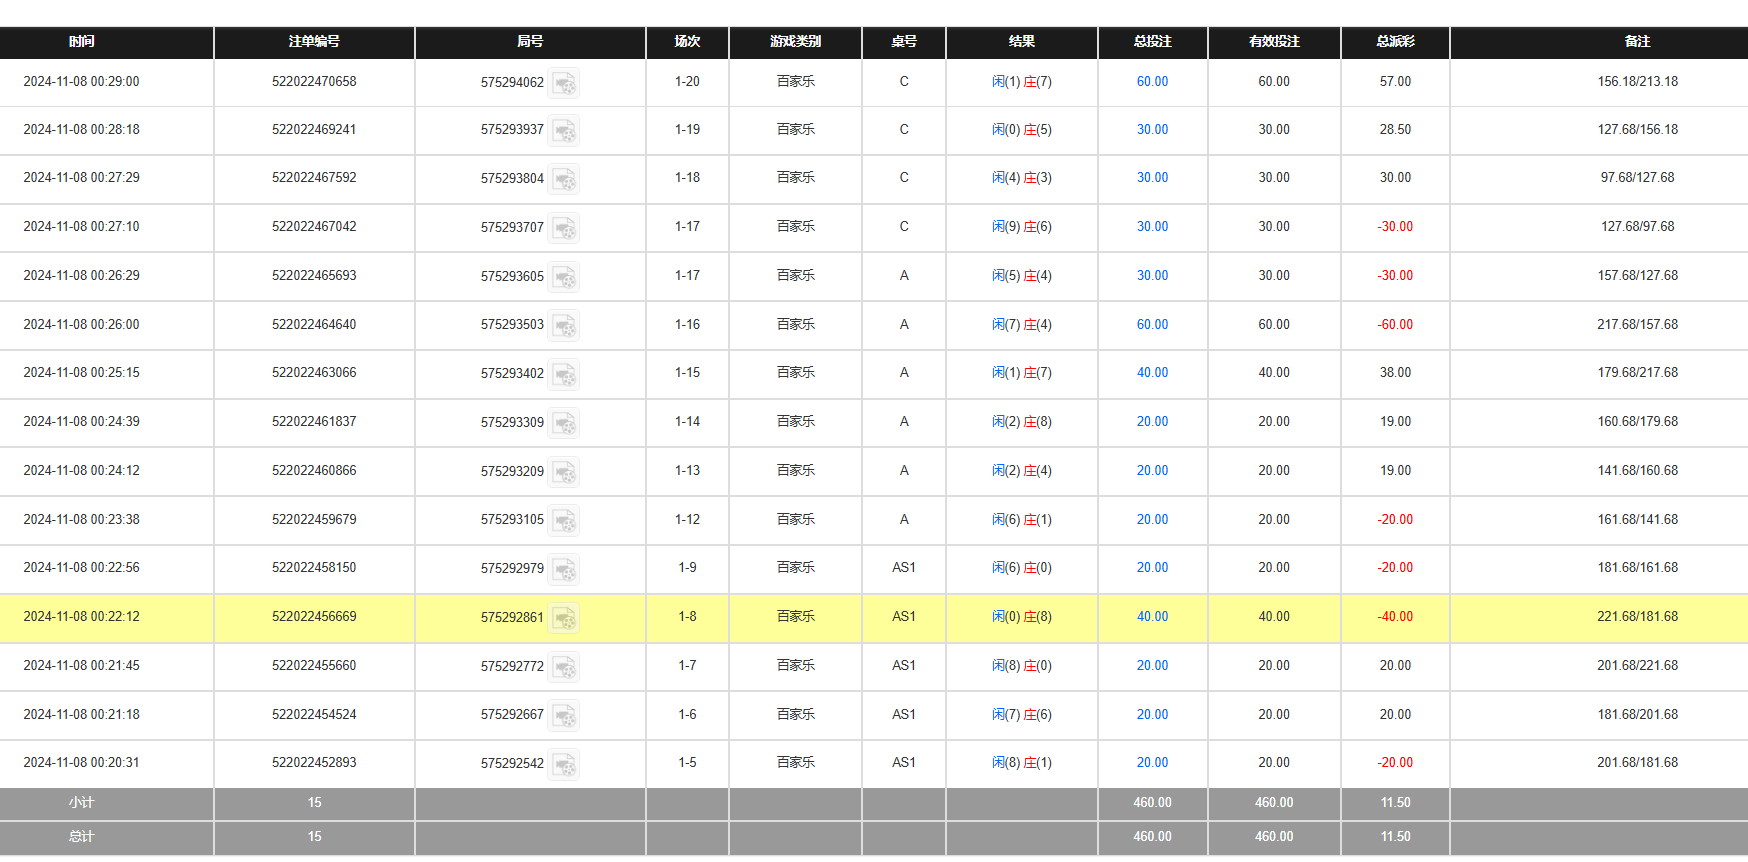Screen dimensions: 1748x862
Task: Click replay icon next to round 575293105
Action: point(564,521)
